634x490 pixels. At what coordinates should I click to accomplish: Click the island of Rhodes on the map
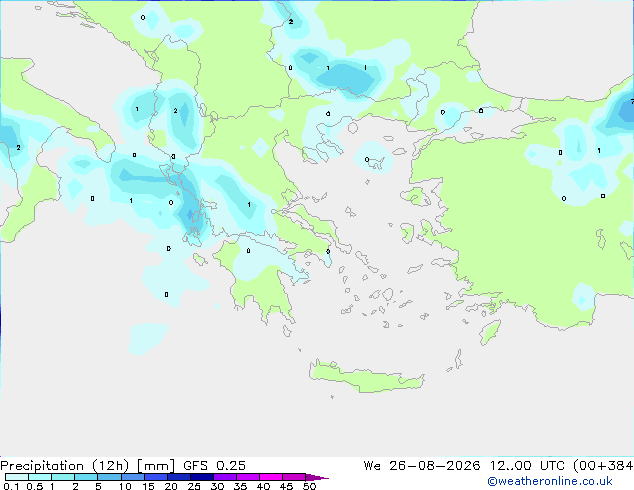[x=490, y=332]
